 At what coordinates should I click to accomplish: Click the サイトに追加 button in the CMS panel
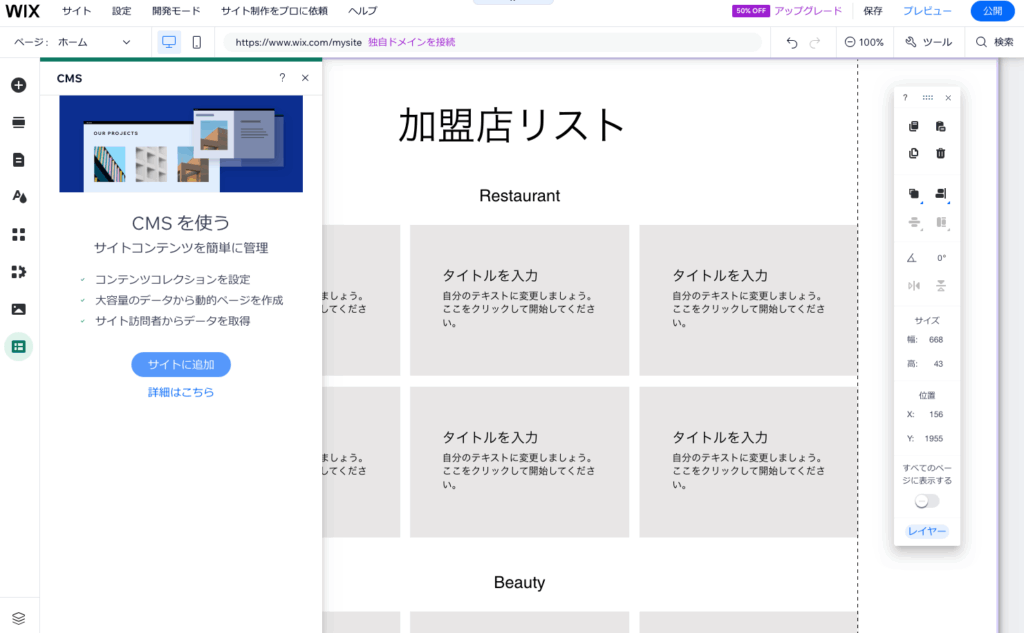180,364
